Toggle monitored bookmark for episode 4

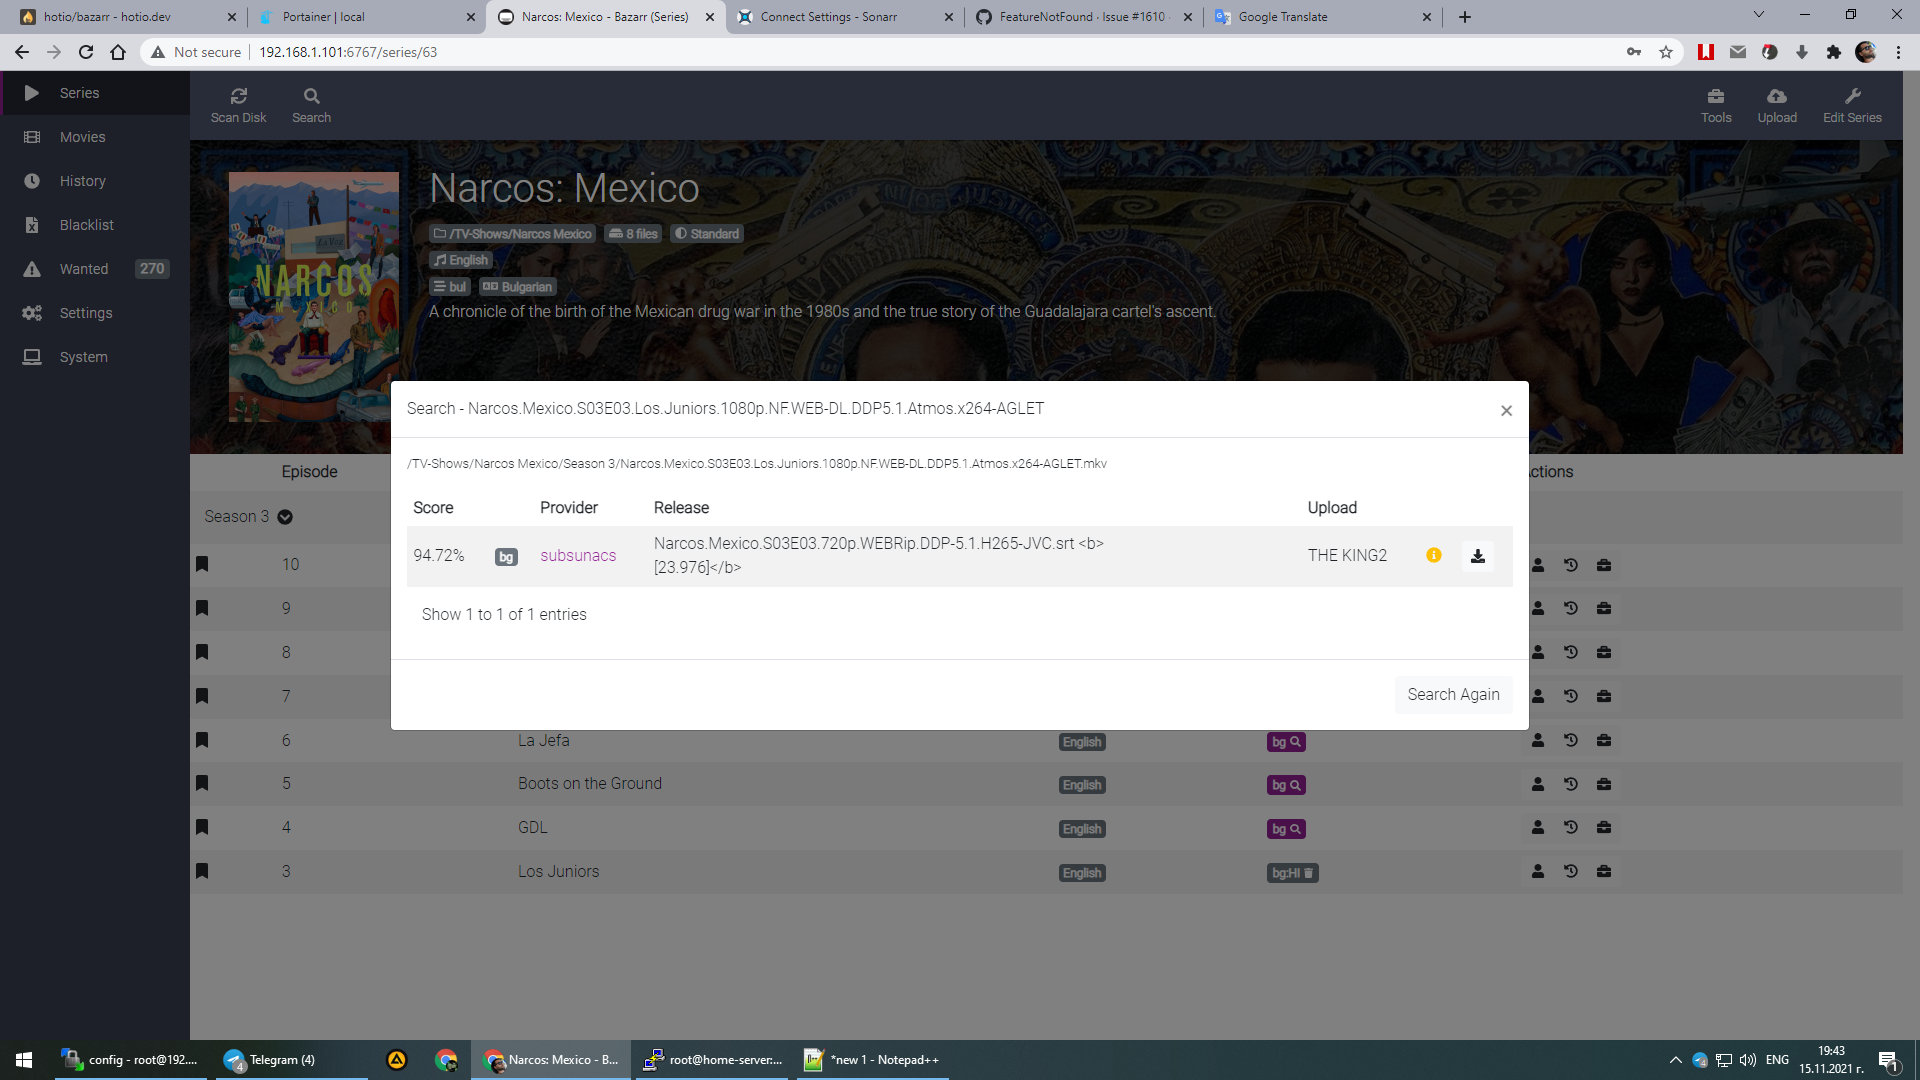(x=202, y=827)
